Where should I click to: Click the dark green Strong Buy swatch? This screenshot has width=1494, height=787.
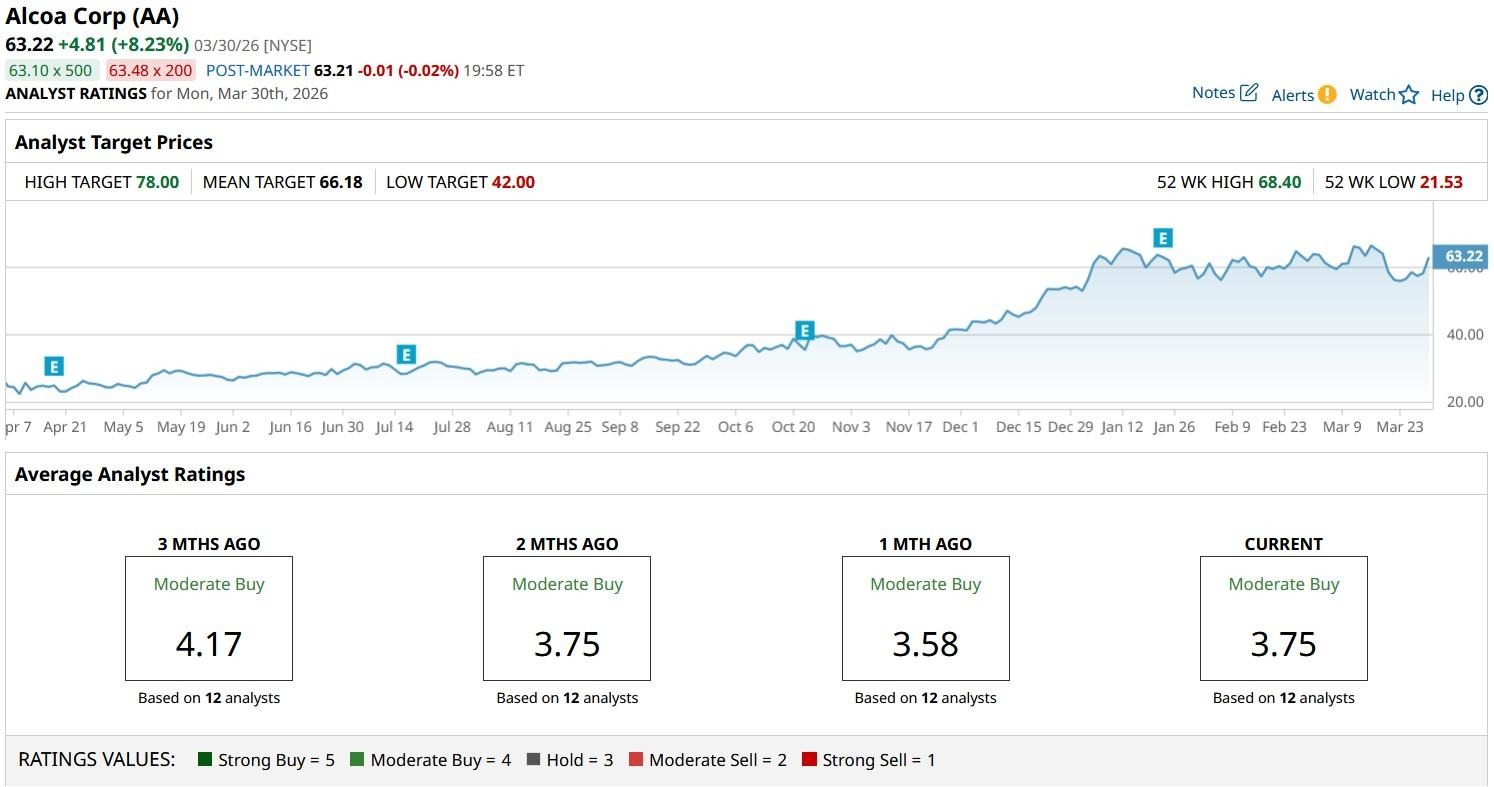pyautogui.click(x=205, y=760)
